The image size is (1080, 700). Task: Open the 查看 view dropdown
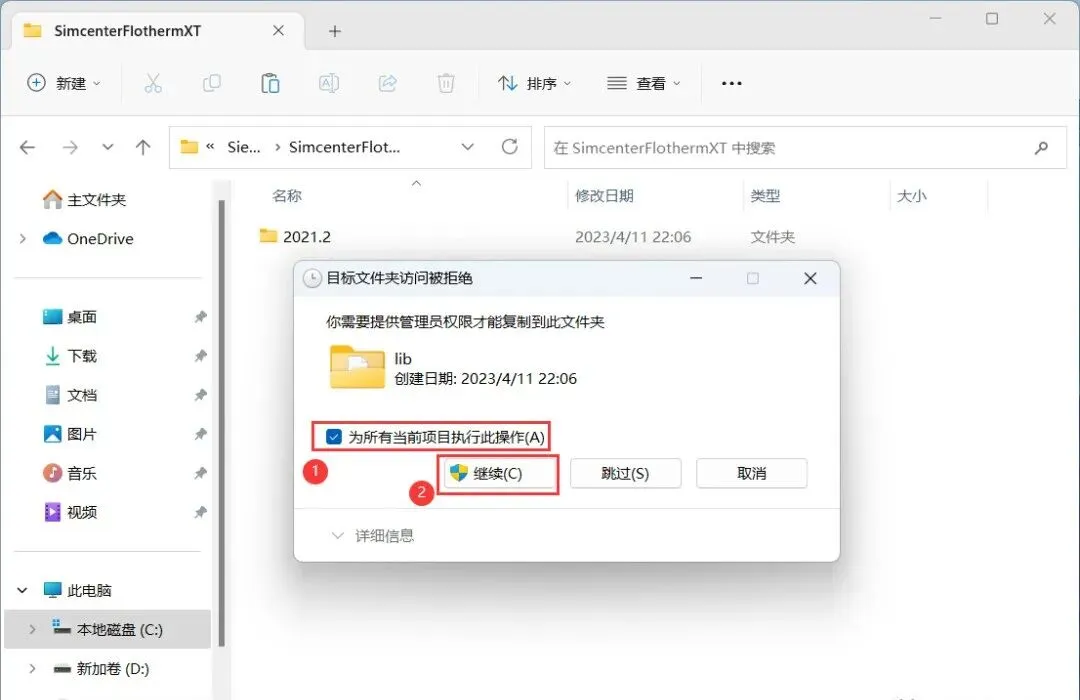tap(644, 83)
